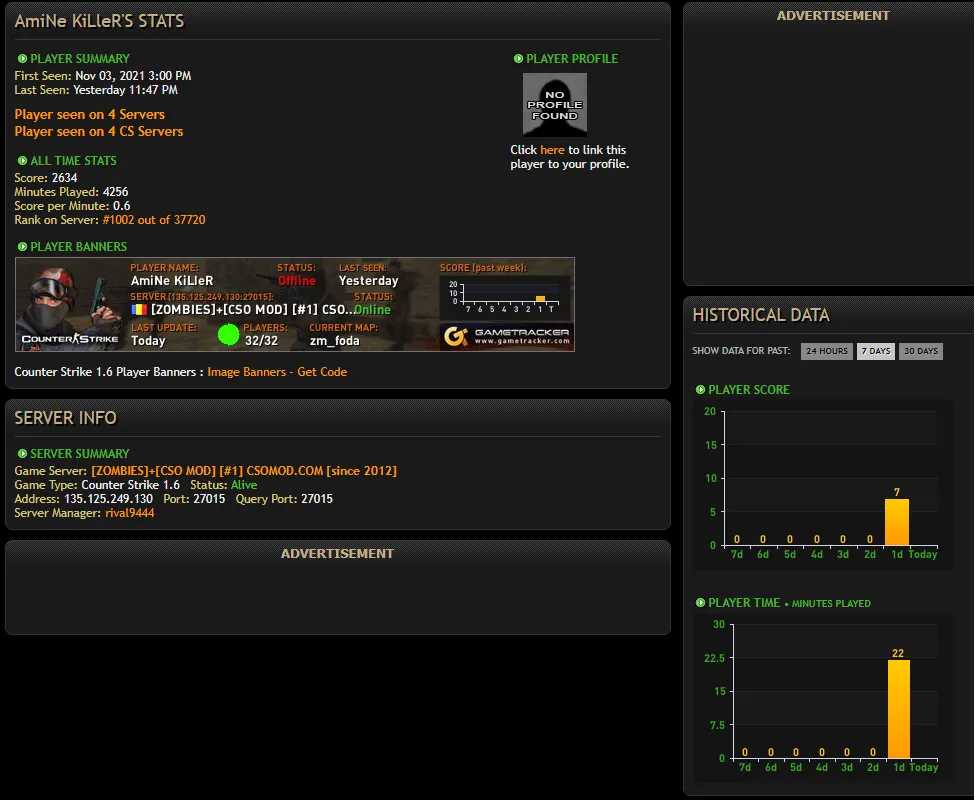Click the address '135.125.249.130' text
Image resolution: width=975 pixels, height=801 pixels.
pyautogui.click(x=108, y=499)
